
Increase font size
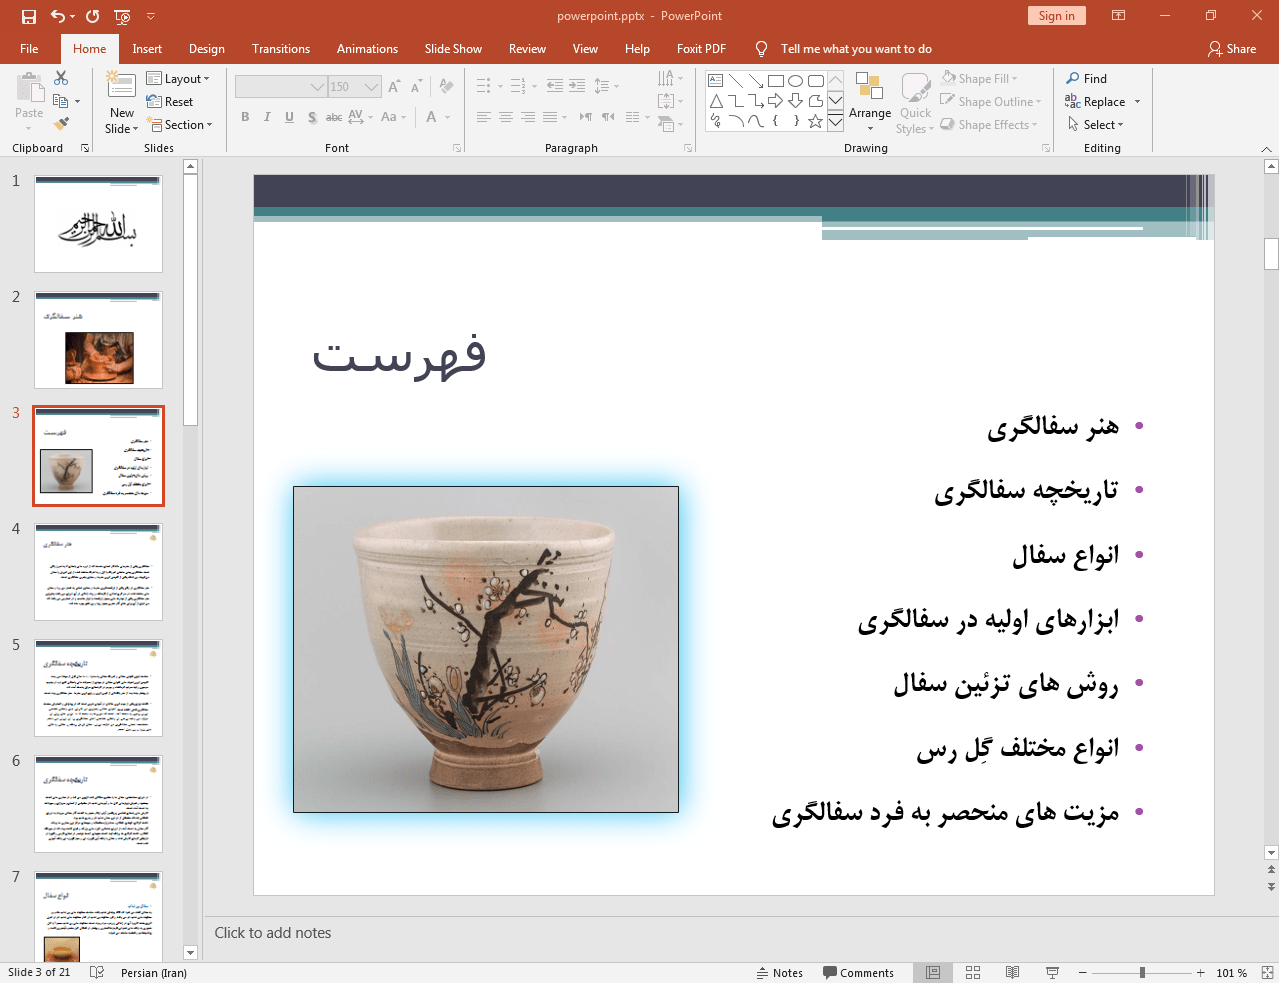click(x=394, y=87)
